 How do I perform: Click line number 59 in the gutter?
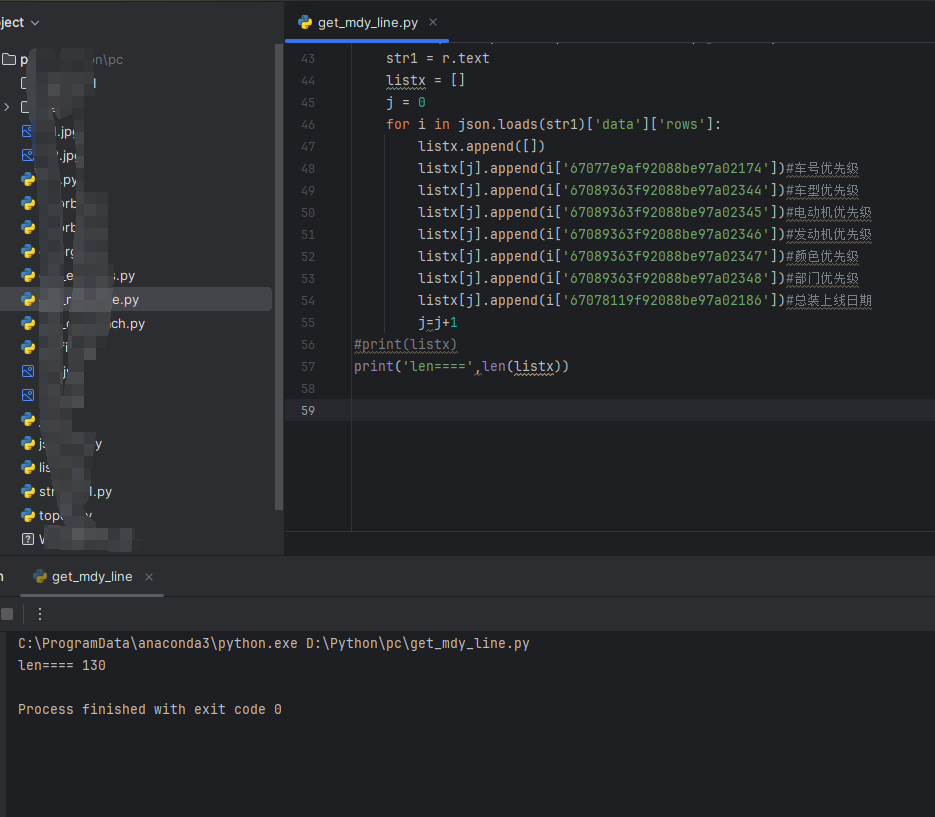pyautogui.click(x=308, y=410)
